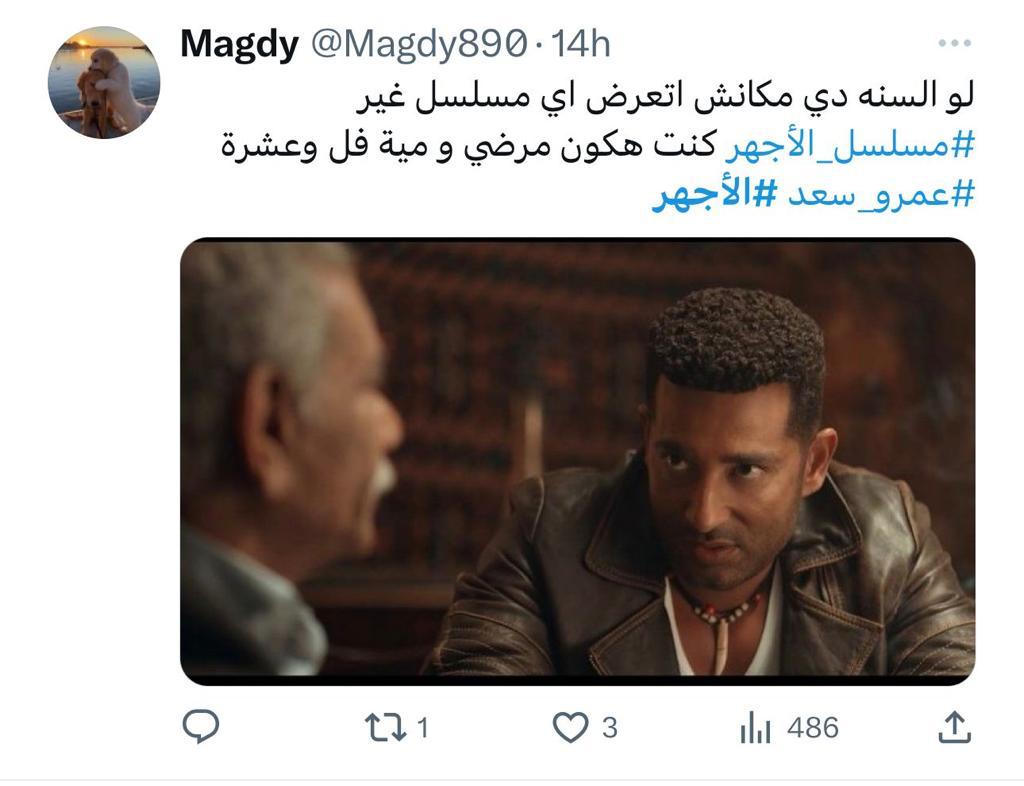The width and height of the screenshot is (1024, 786).
Task: Open the attached series scene image
Action: 577,462
